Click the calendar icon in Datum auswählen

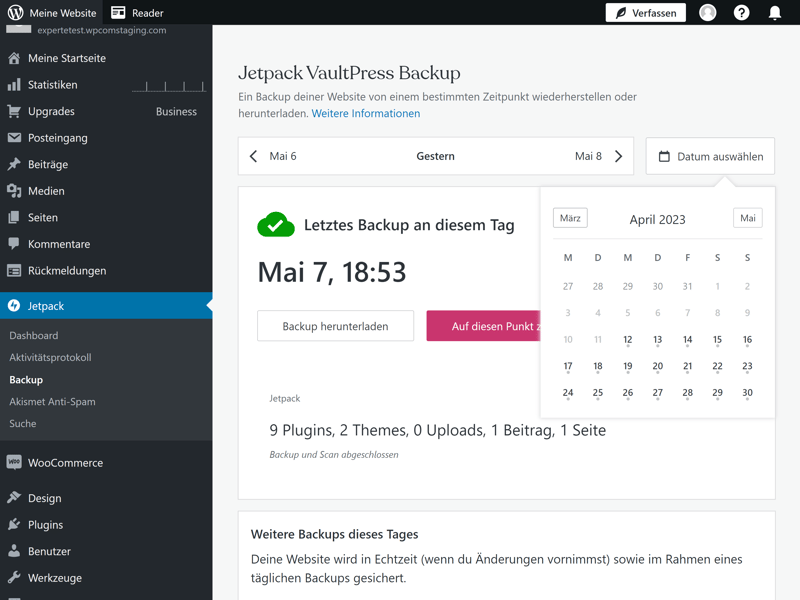pos(664,156)
